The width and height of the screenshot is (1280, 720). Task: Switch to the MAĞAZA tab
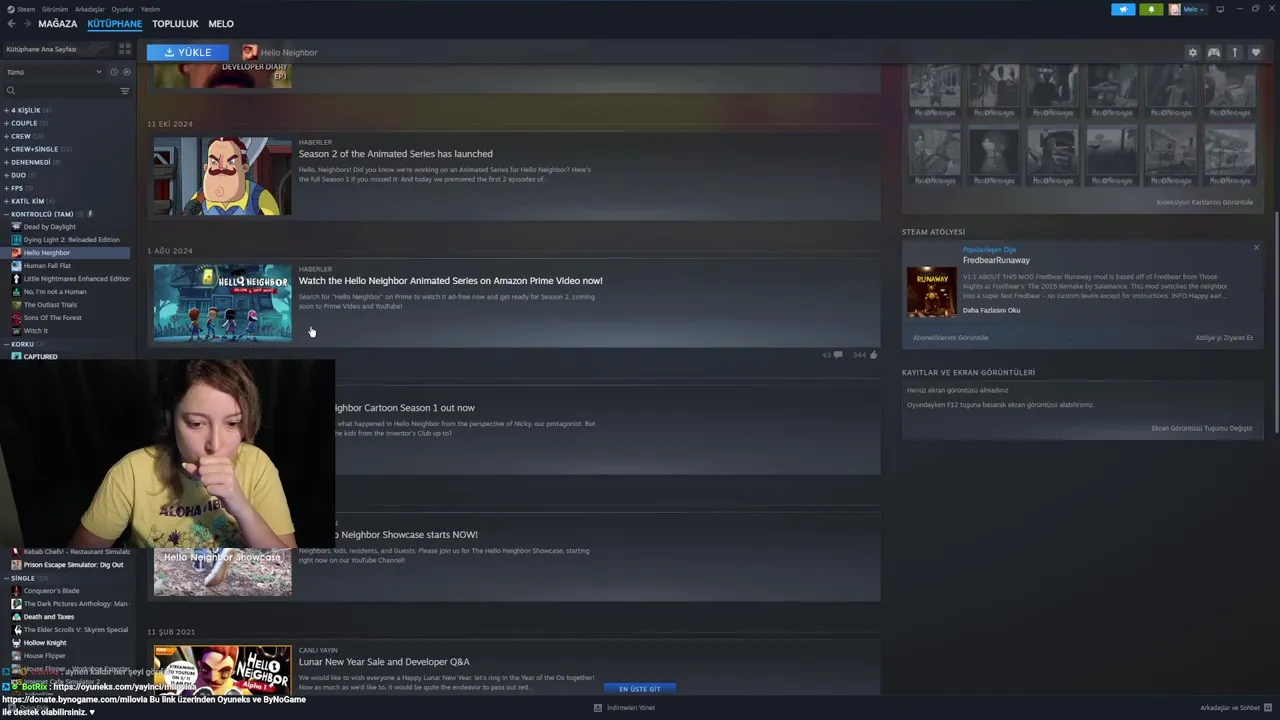tap(58, 24)
